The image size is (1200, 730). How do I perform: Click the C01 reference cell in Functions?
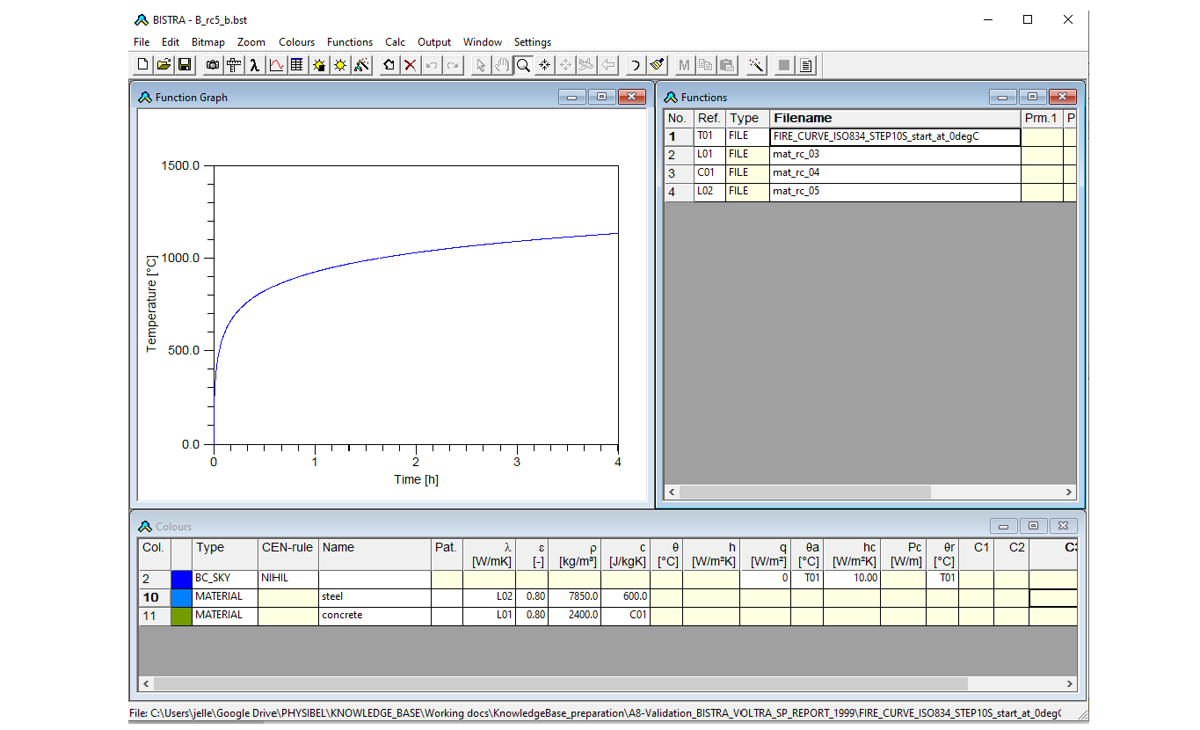point(709,173)
